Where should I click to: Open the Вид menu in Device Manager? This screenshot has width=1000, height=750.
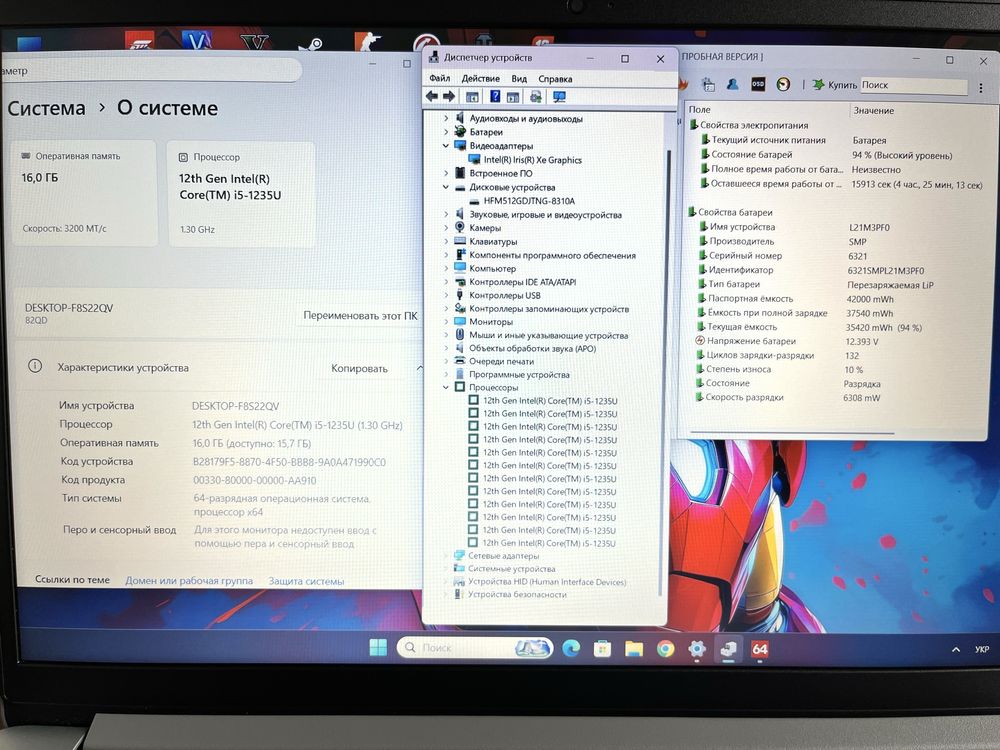[x=519, y=78]
